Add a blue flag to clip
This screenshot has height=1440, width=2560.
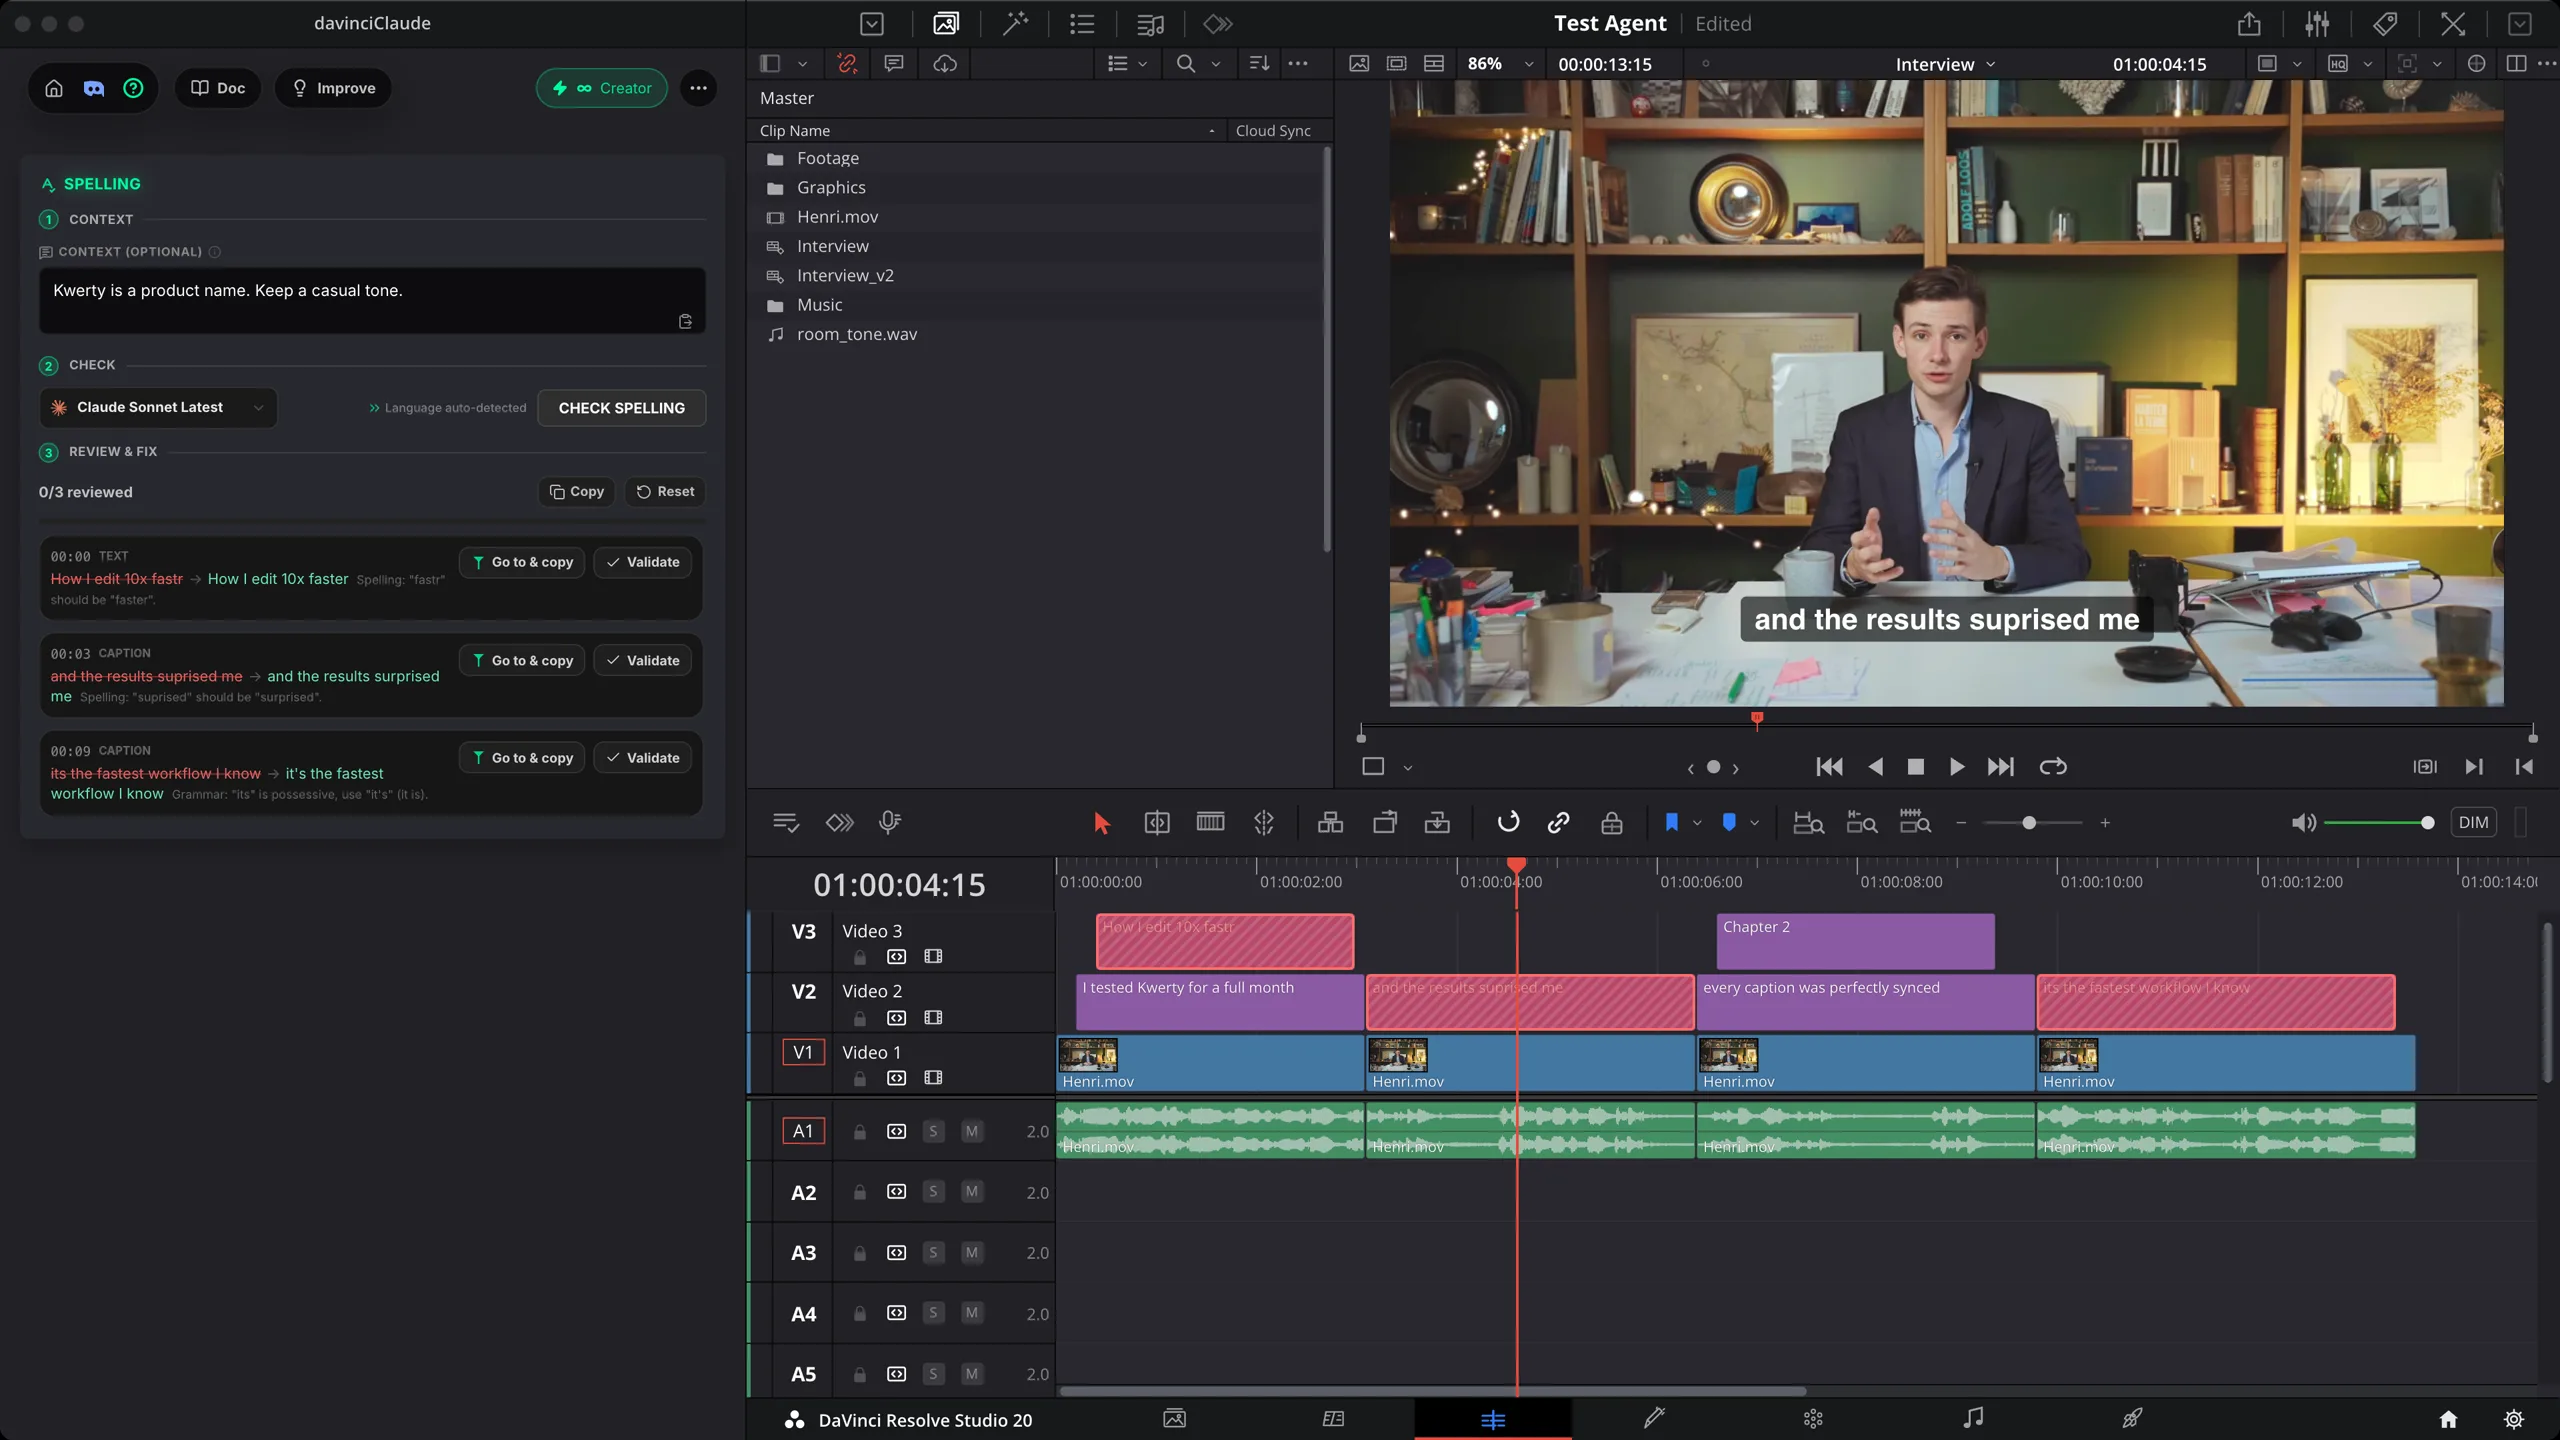coord(1671,823)
